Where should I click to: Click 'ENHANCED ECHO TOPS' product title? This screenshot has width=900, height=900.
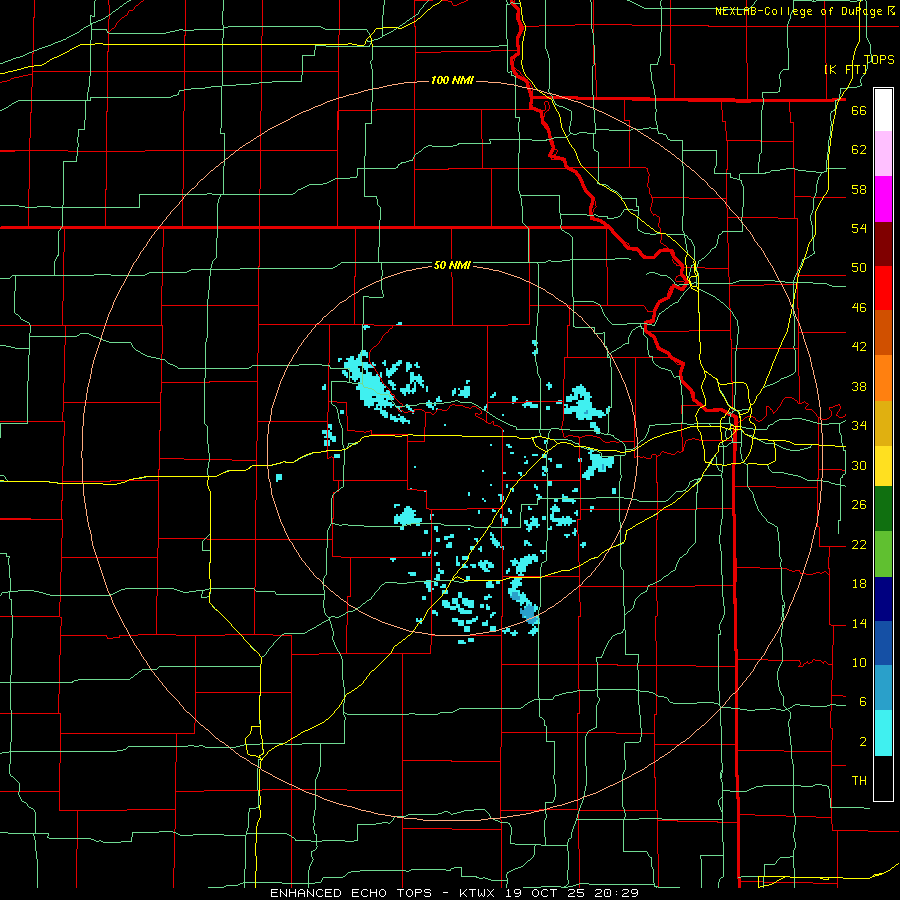[351, 893]
